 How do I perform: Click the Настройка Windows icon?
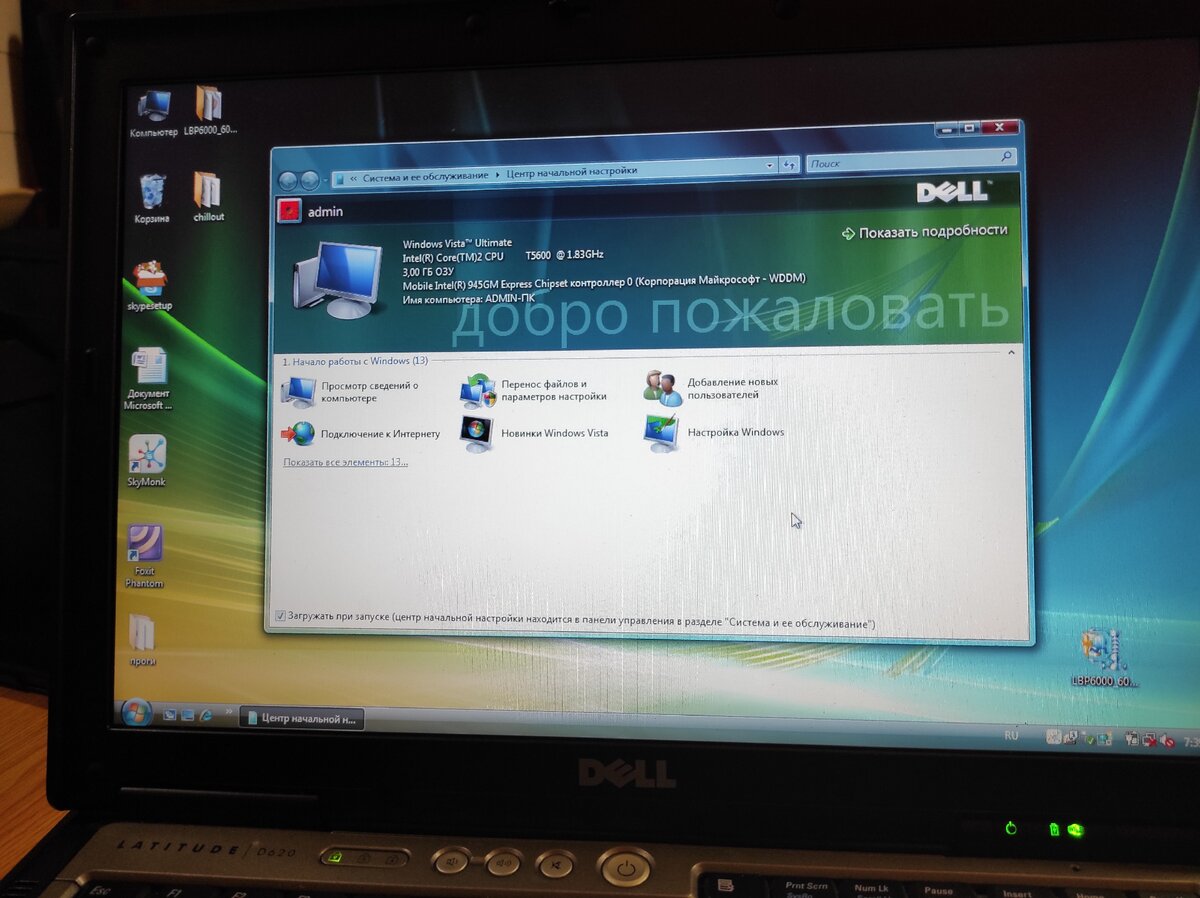(661, 433)
